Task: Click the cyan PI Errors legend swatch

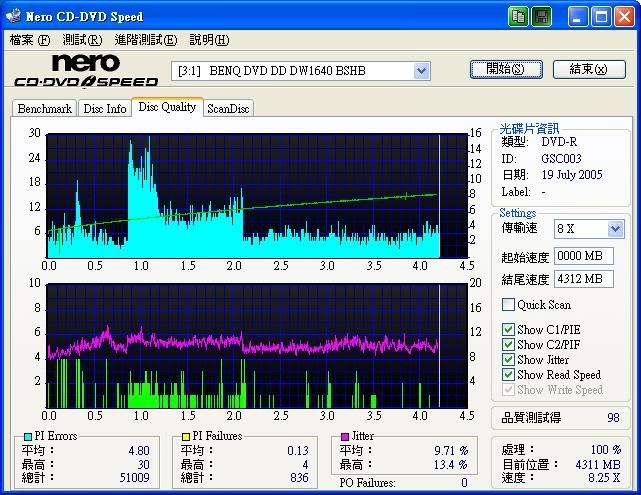Action: point(27,437)
